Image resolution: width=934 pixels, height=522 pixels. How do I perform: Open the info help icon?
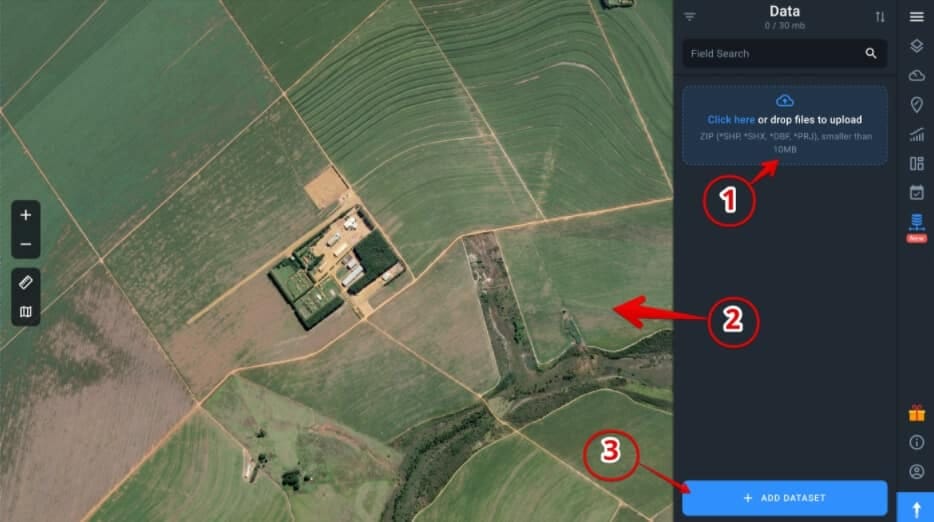pos(917,442)
